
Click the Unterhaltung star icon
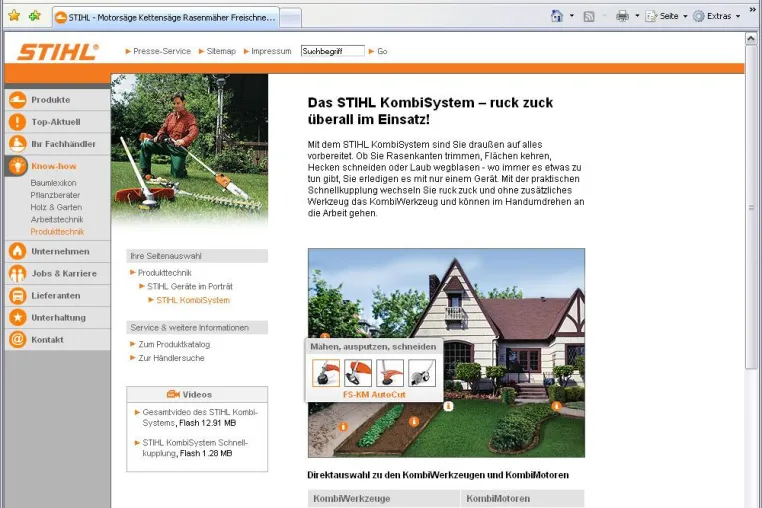(17, 317)
